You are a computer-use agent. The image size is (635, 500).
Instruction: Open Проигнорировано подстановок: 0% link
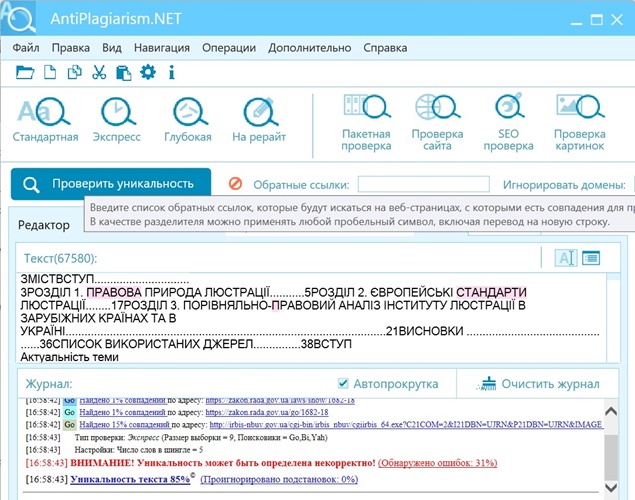pos(279,479)
